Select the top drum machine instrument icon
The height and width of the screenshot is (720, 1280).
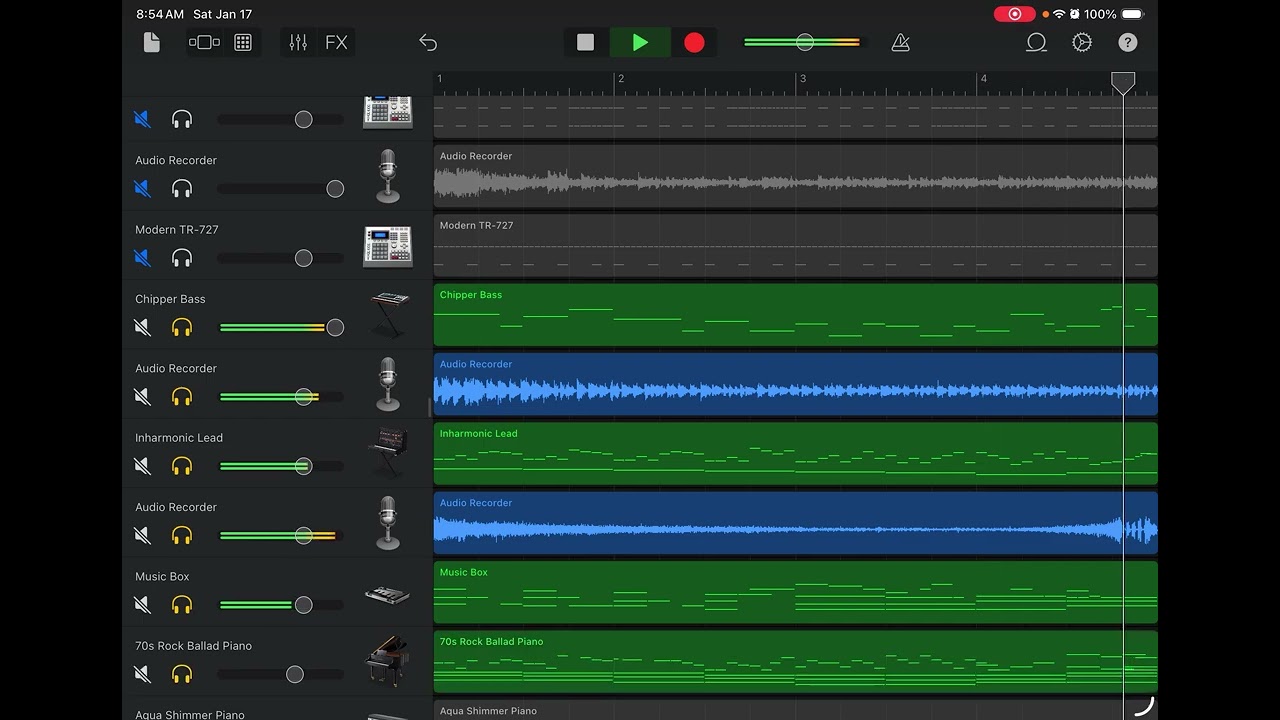point(388,111)
